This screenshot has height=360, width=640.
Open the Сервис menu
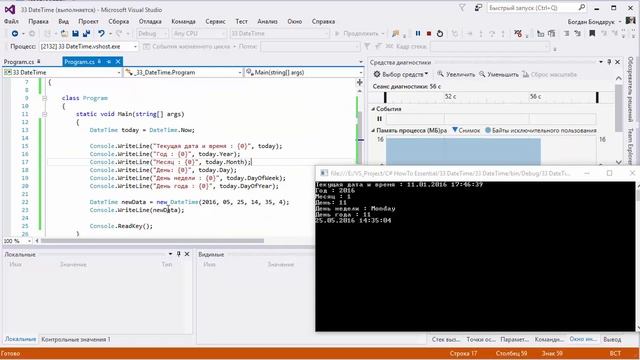[x=216, y=21]
